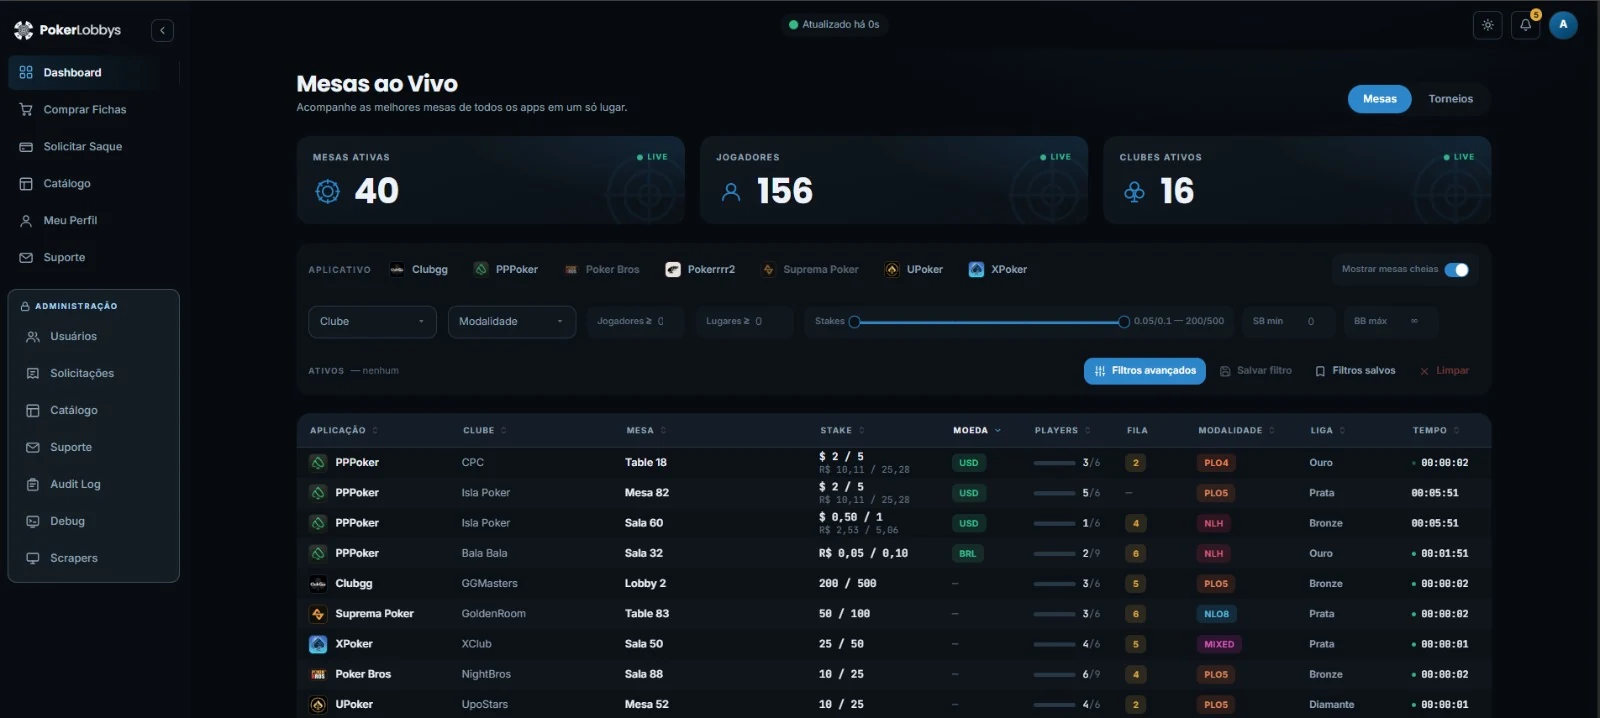Click Jogadores person icon
Screen dimensions: 1600x718
pos(731,191)
